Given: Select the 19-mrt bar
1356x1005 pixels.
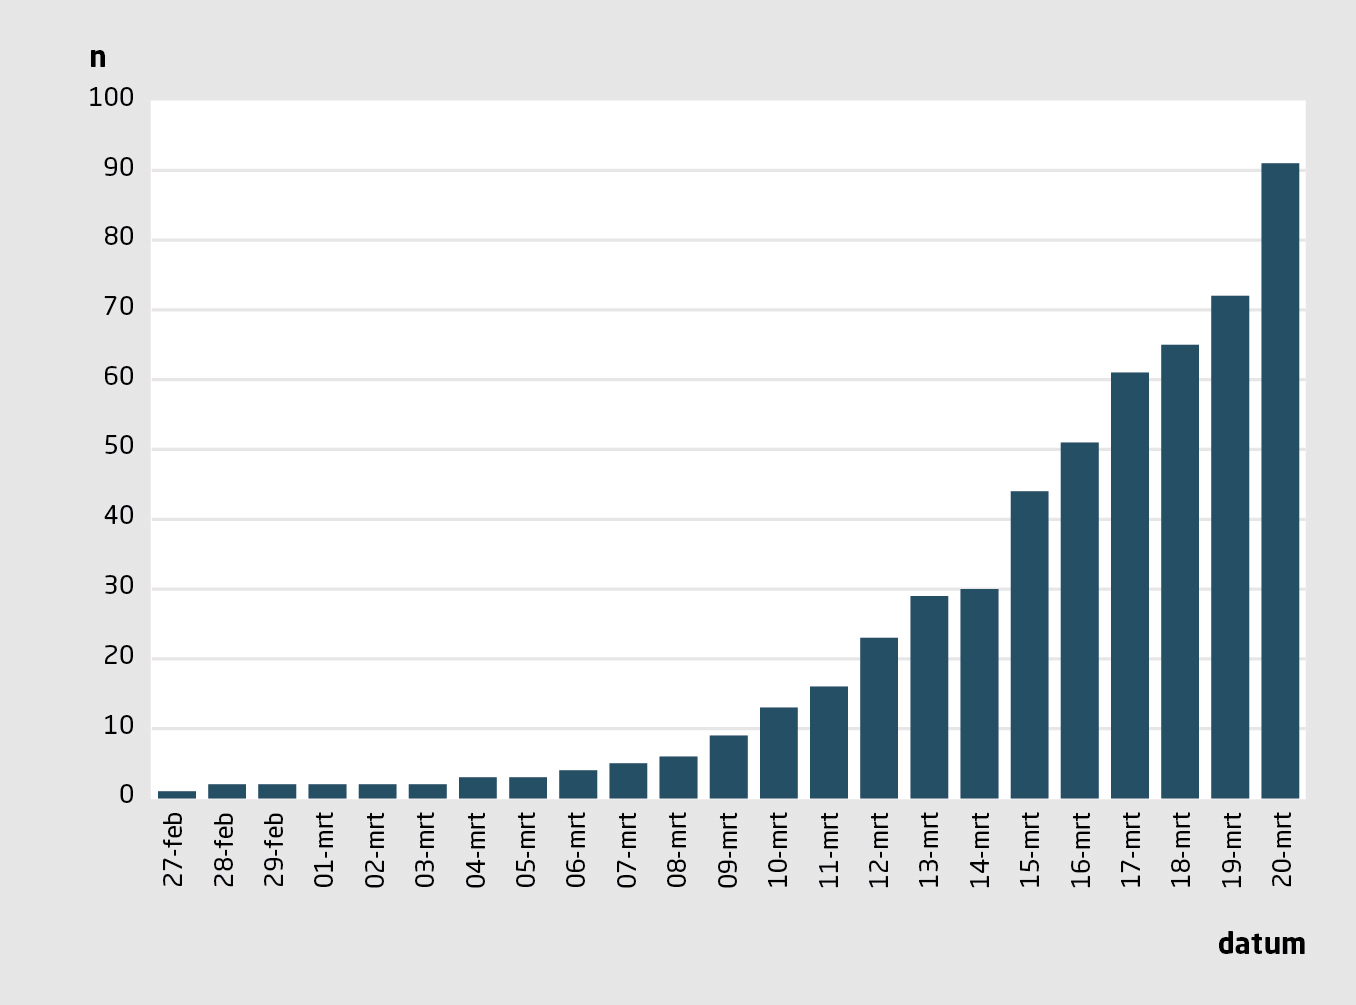Looking at the screenshot, I should point(1230,547).
